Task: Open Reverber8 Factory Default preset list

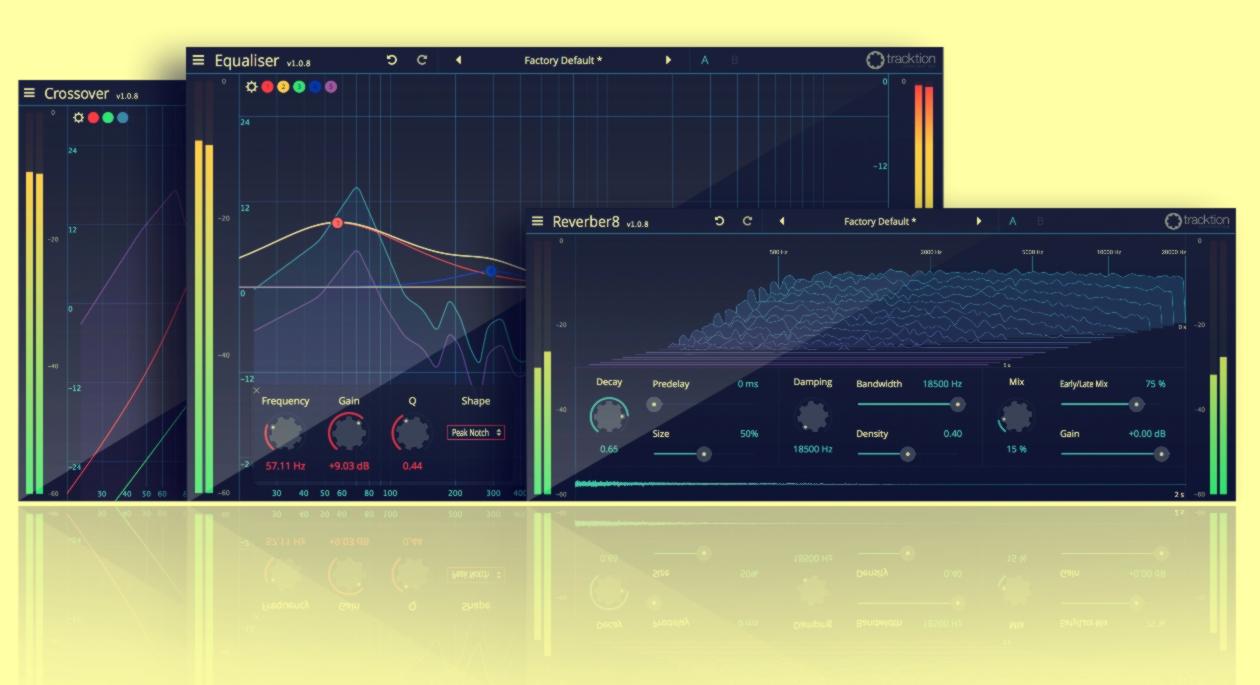Action: (880, 221)
